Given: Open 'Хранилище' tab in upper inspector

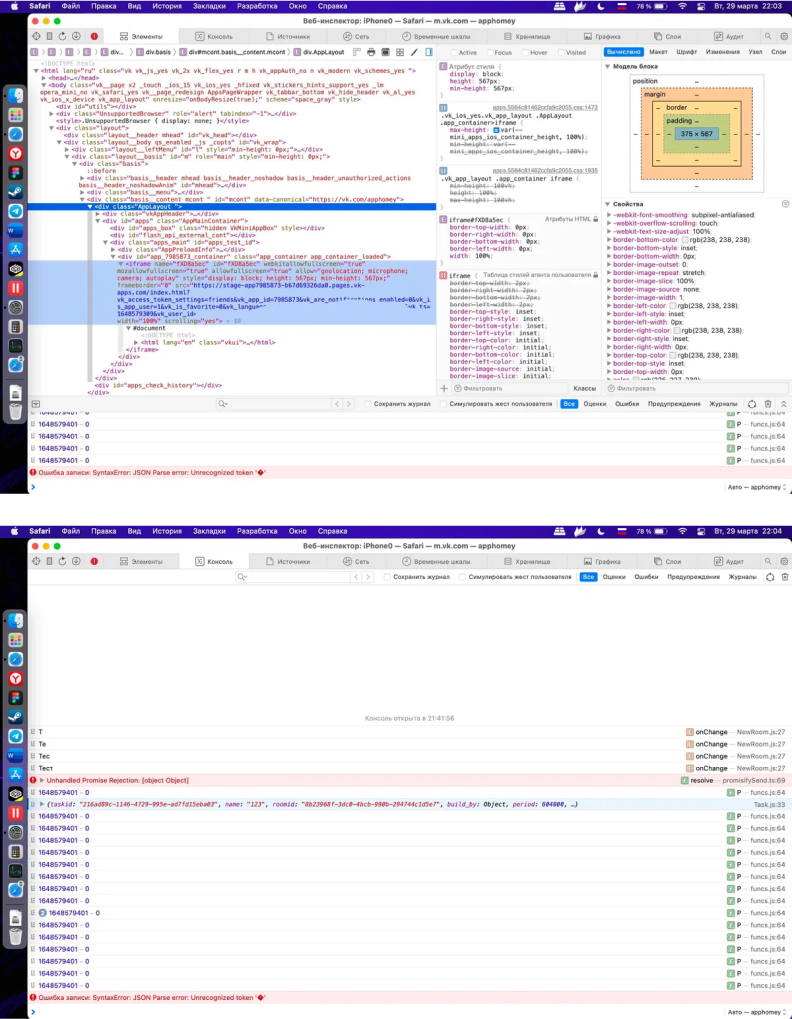Looking at the screenshot, I should coord(527,36).
